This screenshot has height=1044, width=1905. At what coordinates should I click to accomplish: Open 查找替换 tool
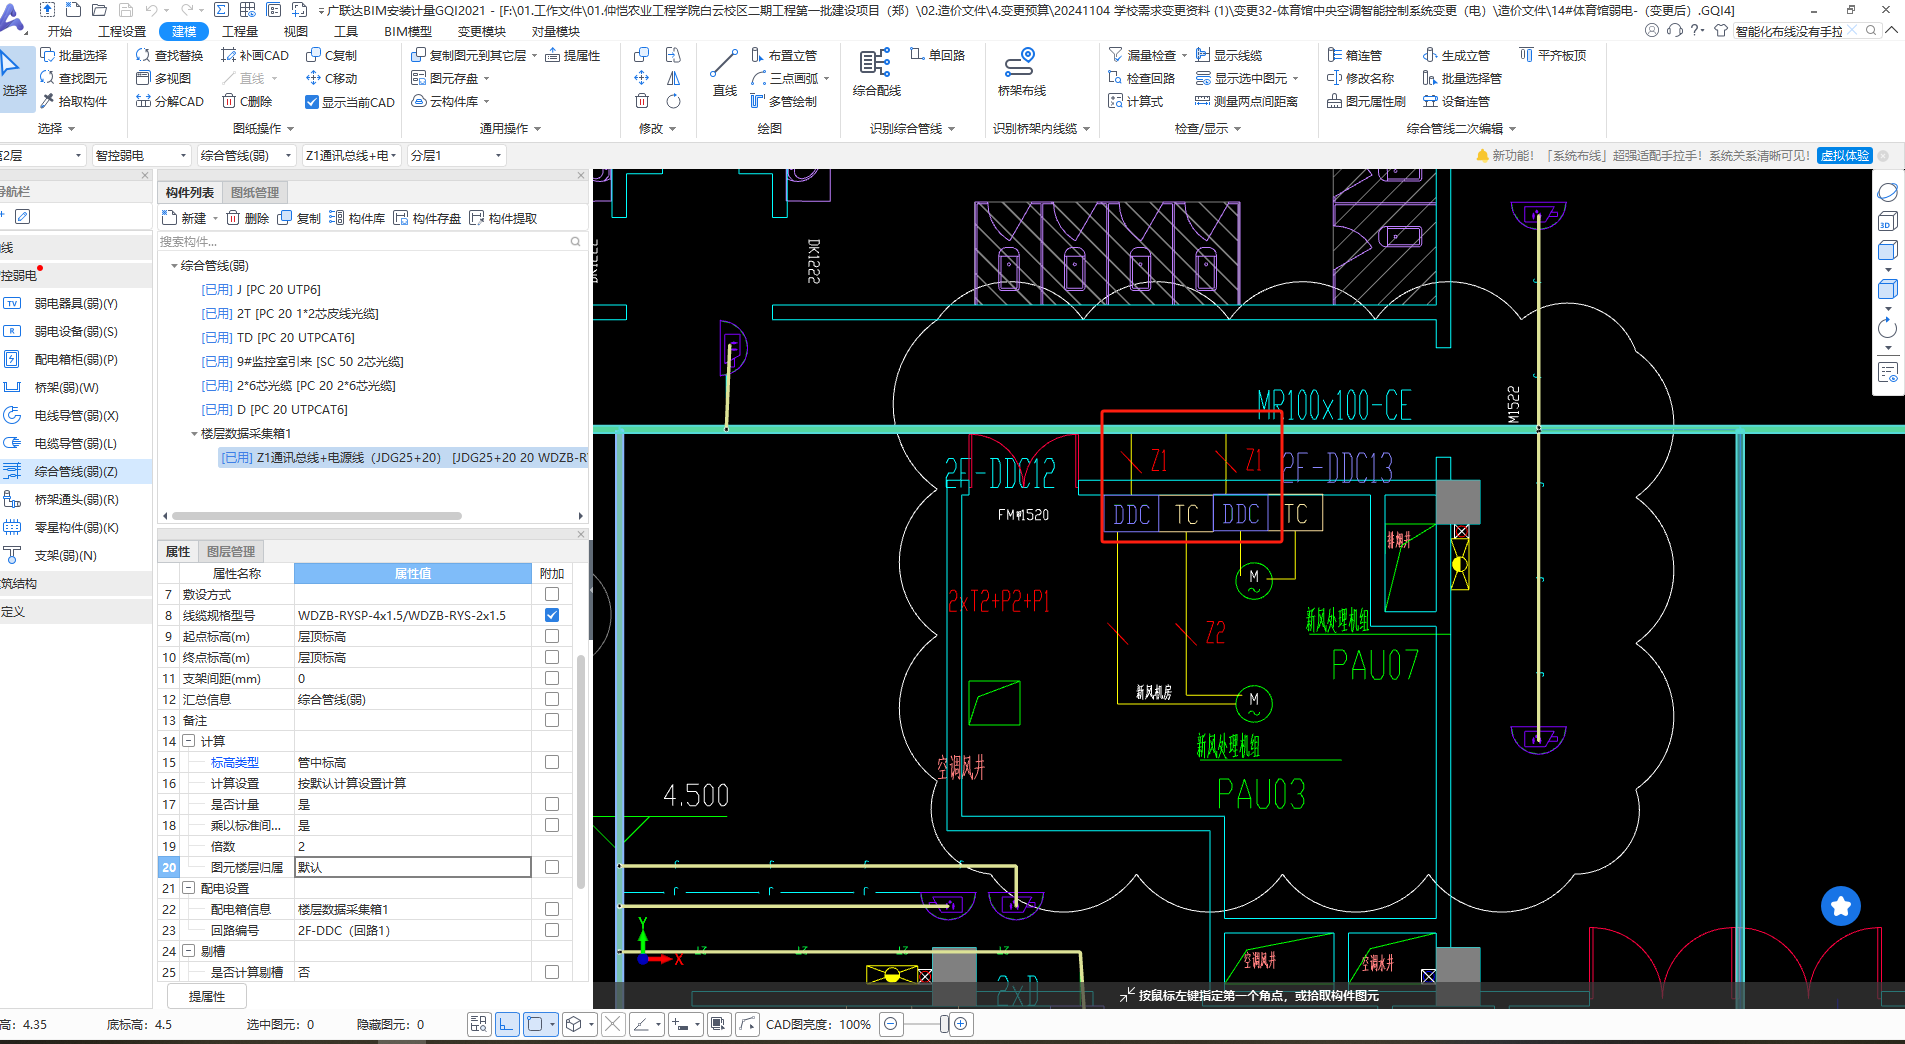[x=170, y=55]
